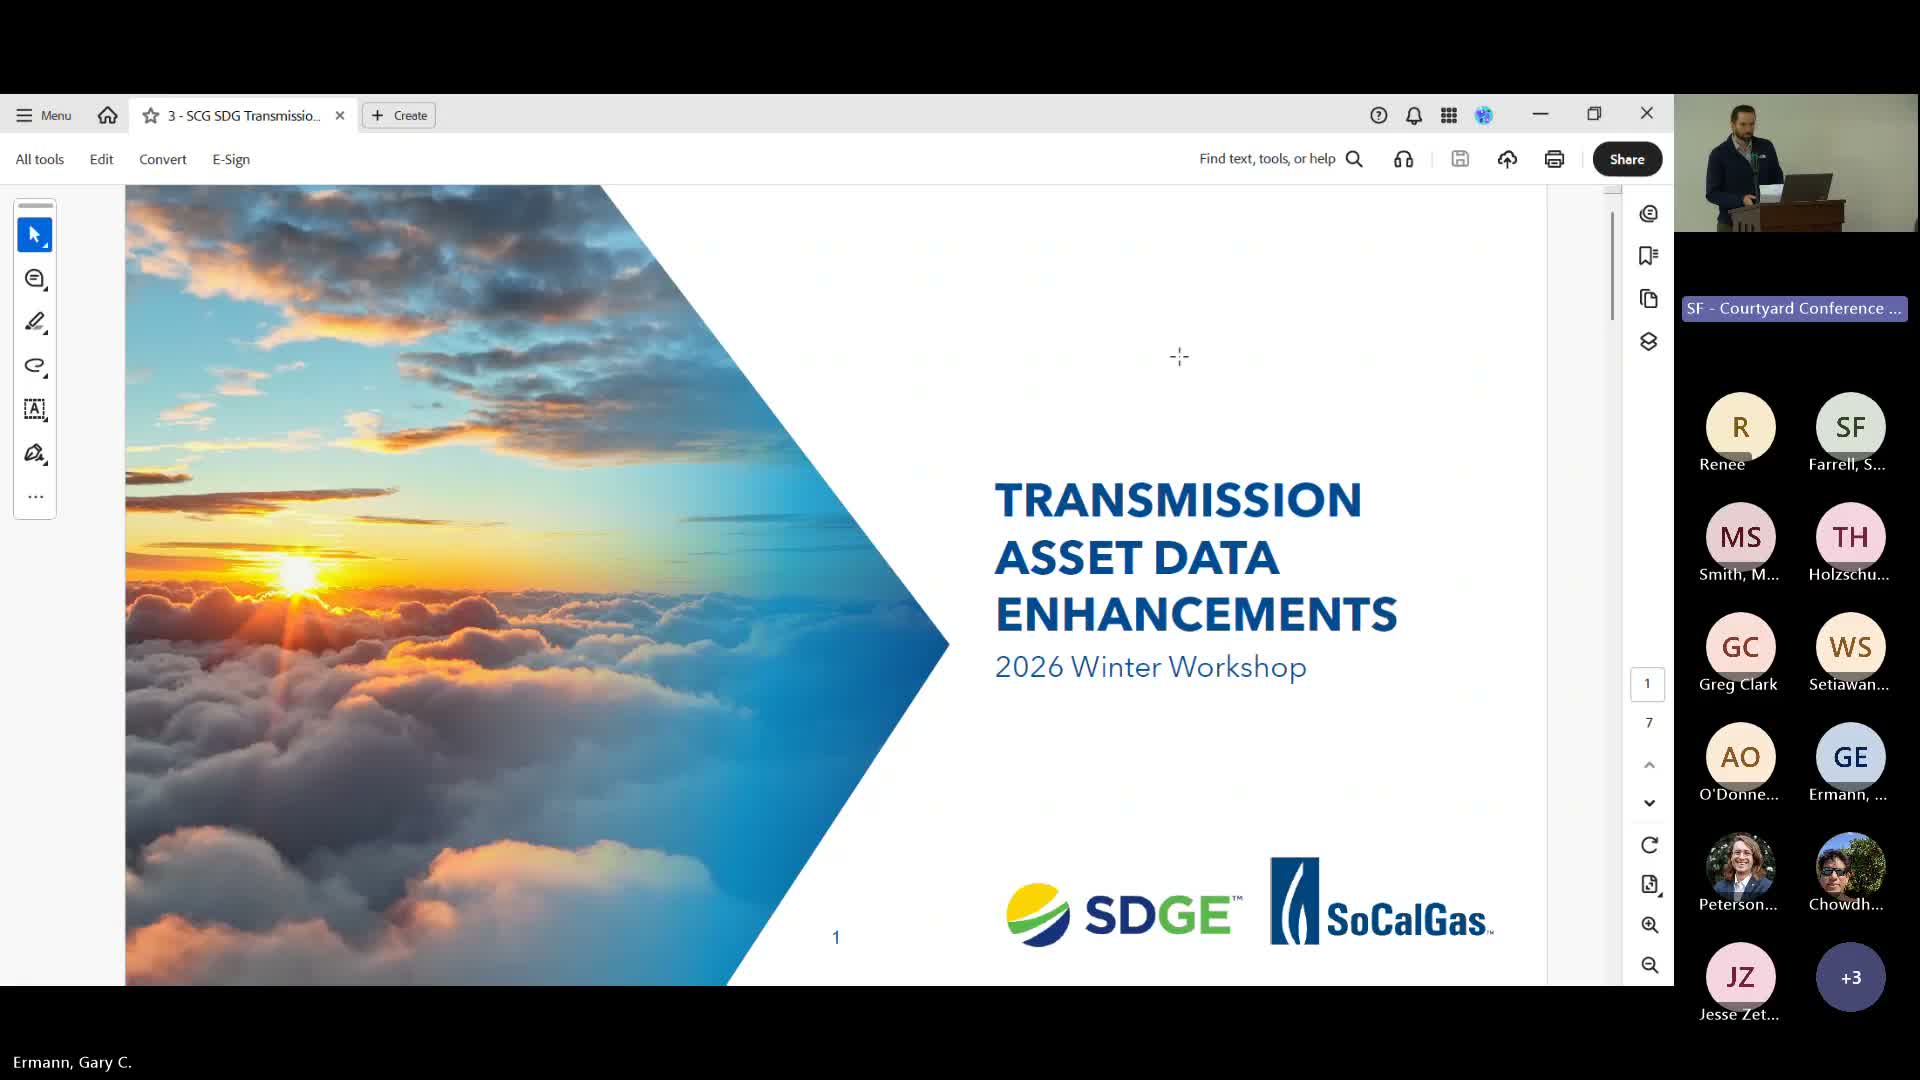Click the Create new tab button
The height and width of the screenshot is (1080, 1920).
click(399, 116)
